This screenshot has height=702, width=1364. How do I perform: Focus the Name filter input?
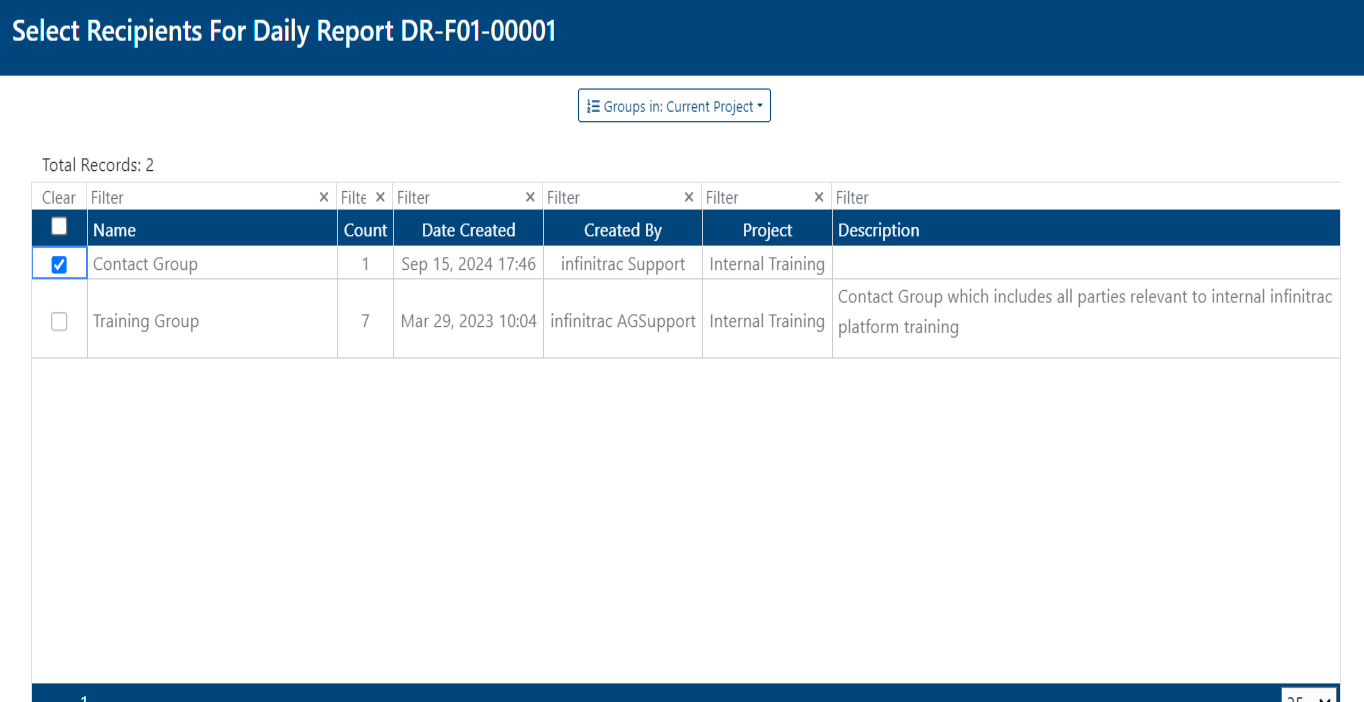[201, 198]
